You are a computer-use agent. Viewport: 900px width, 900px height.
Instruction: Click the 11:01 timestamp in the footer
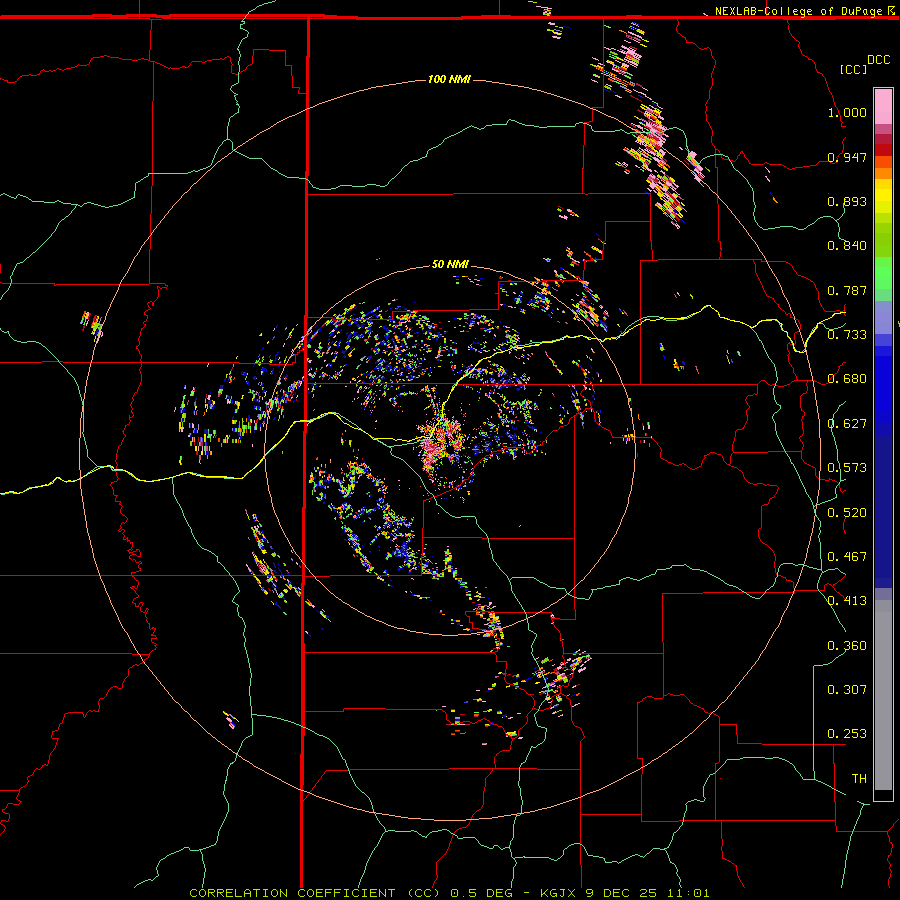tap(688, 893)
